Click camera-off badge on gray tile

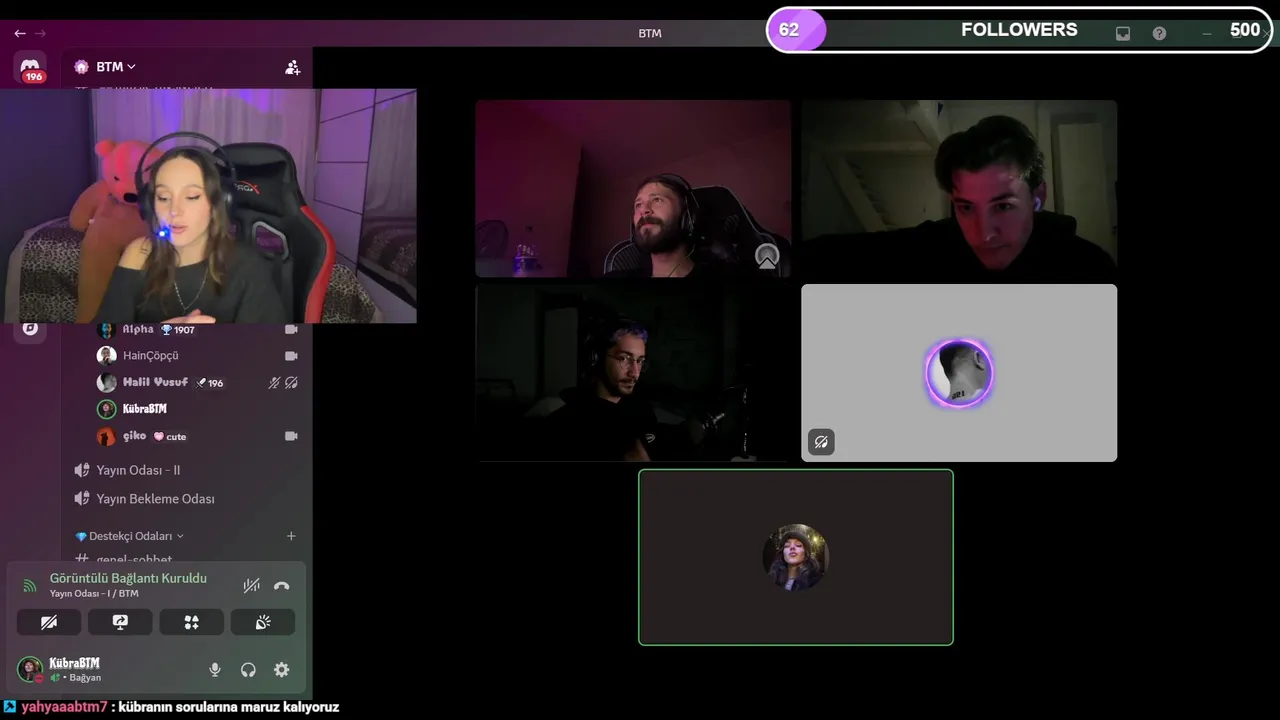tap(821, 441)
